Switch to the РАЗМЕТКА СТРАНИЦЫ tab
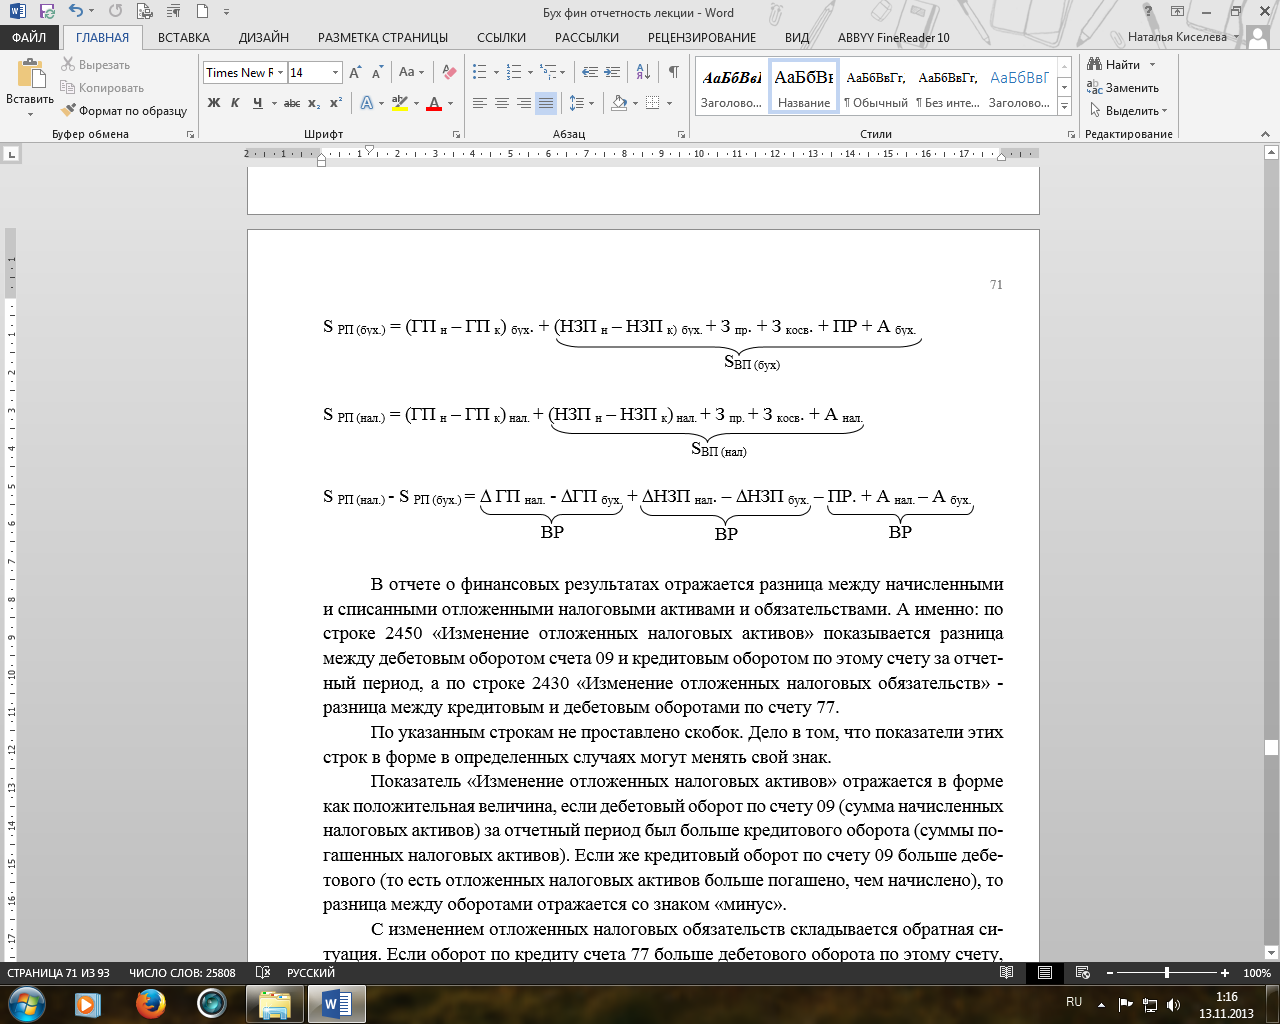This screenshot has width=1280, height=1024. [x=383, y=38]
